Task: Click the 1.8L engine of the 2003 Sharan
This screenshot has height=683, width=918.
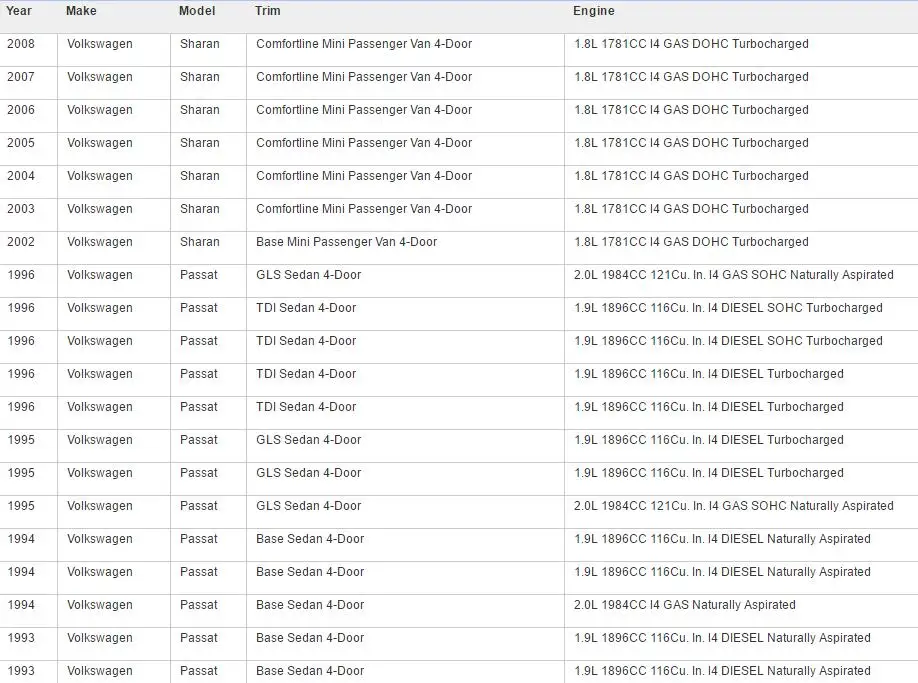Action: click(691, 209)
